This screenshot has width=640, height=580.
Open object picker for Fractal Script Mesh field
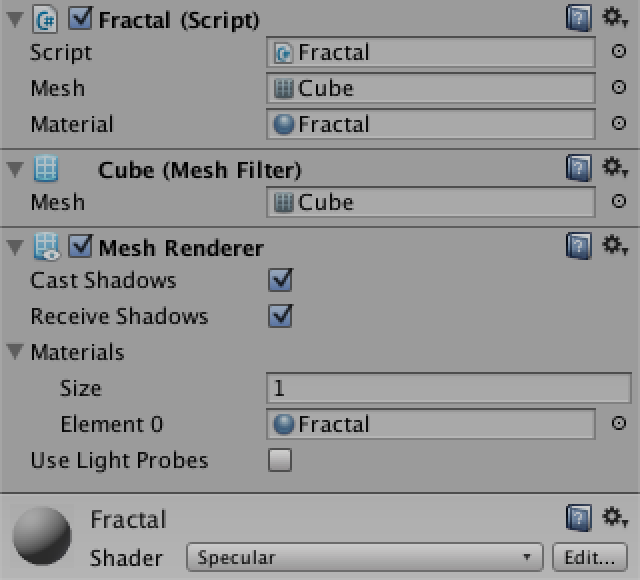(x=619, y=87)
